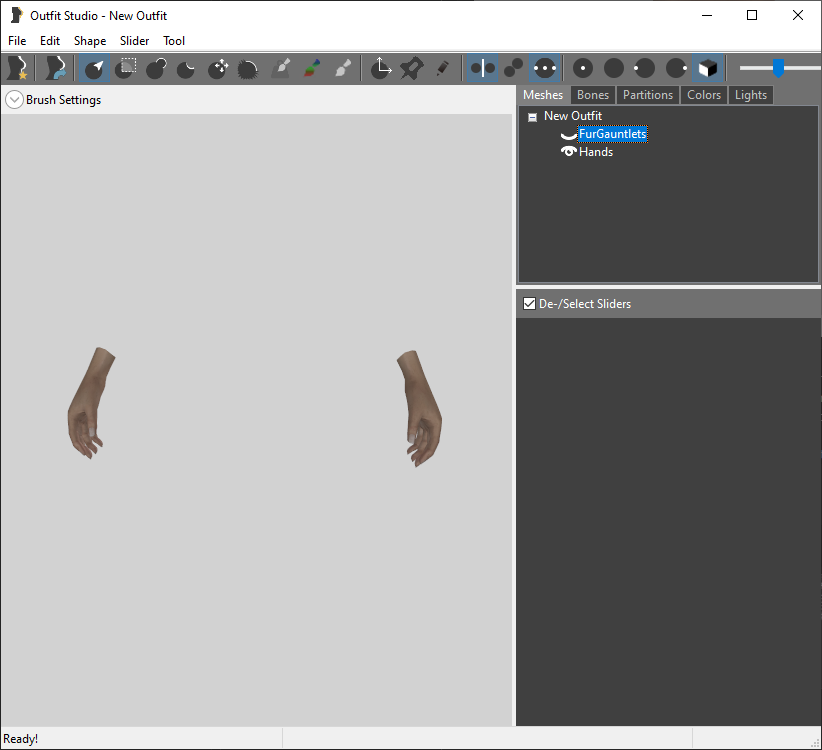The height and width of the screenshot is (750, 822).
Task: Select the Color Paint brush
Action: click(x=312, y=68)
